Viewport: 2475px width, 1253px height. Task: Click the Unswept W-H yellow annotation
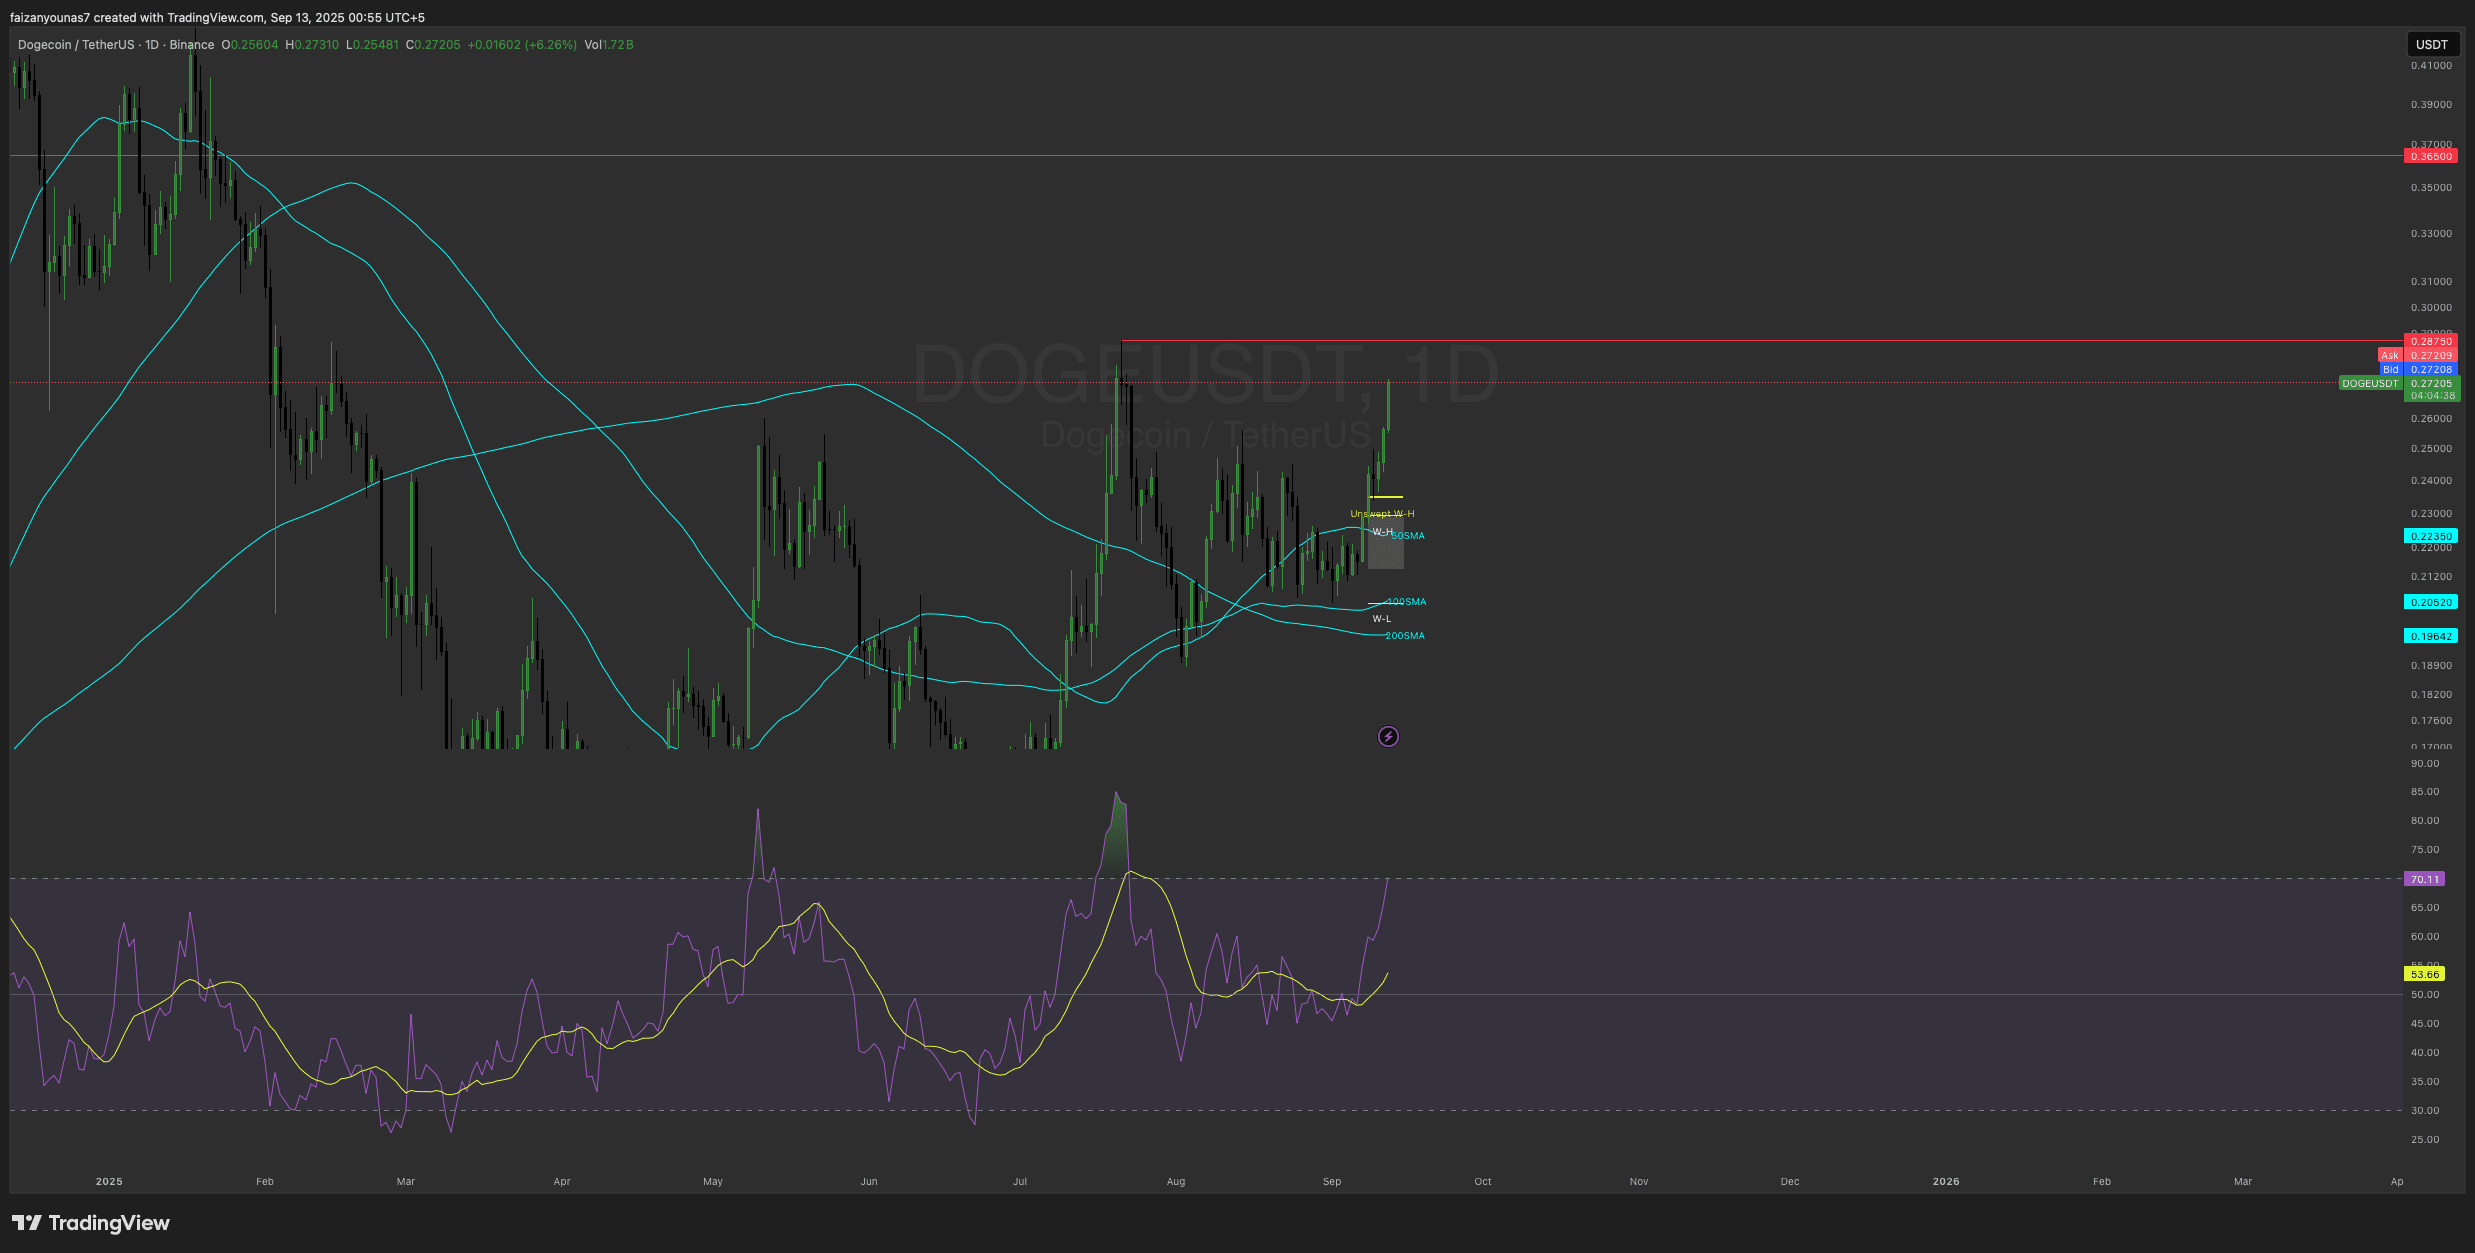[1382, 514]
